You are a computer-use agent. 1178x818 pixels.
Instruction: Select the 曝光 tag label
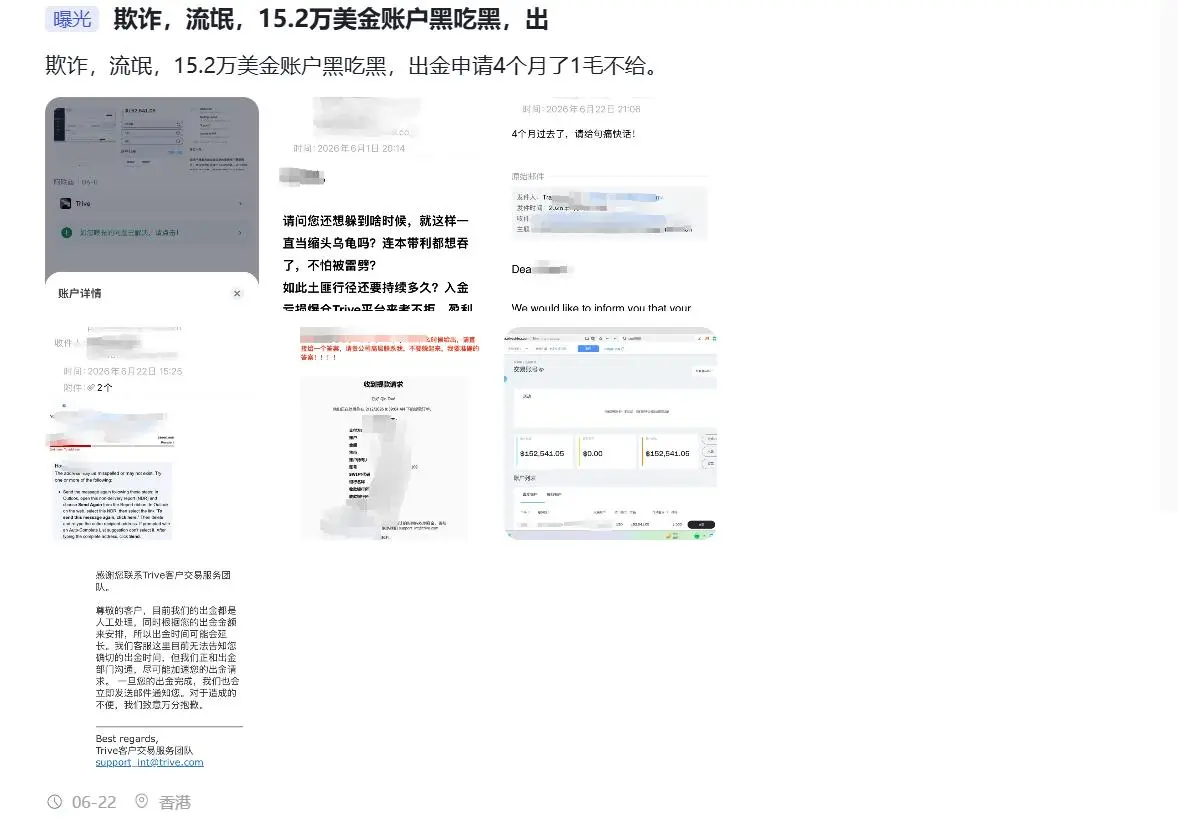coord(72,19)
